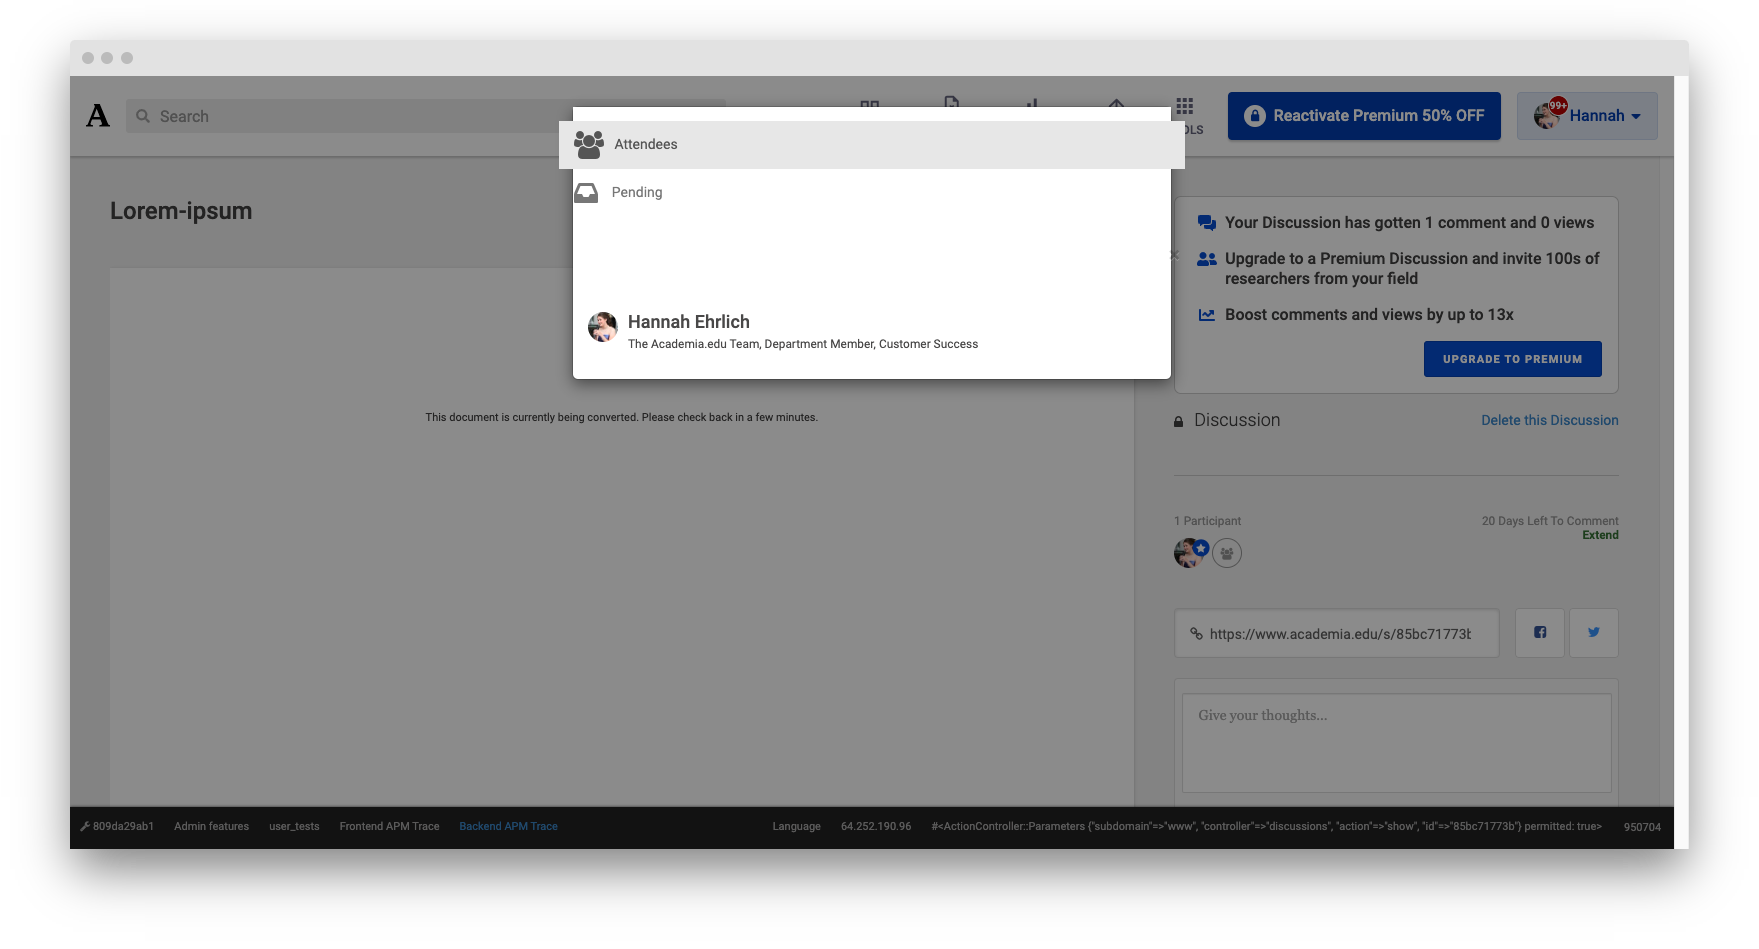This screenshot has width=1759, height=949.
Task: Click the Discussion lock icon
Action: [1178, 421]
